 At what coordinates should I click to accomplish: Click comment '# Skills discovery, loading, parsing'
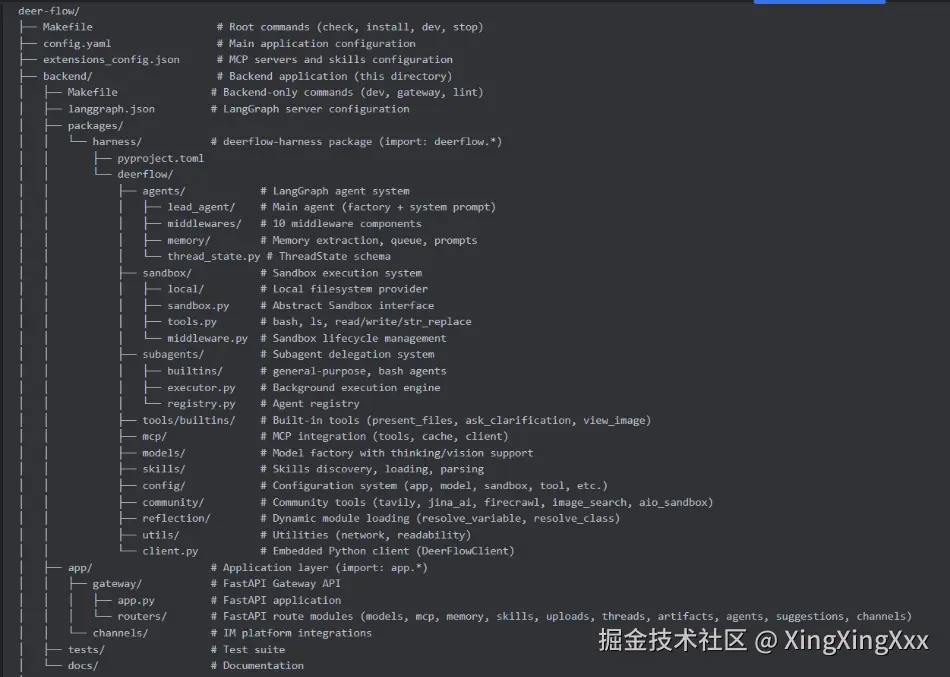372,469
